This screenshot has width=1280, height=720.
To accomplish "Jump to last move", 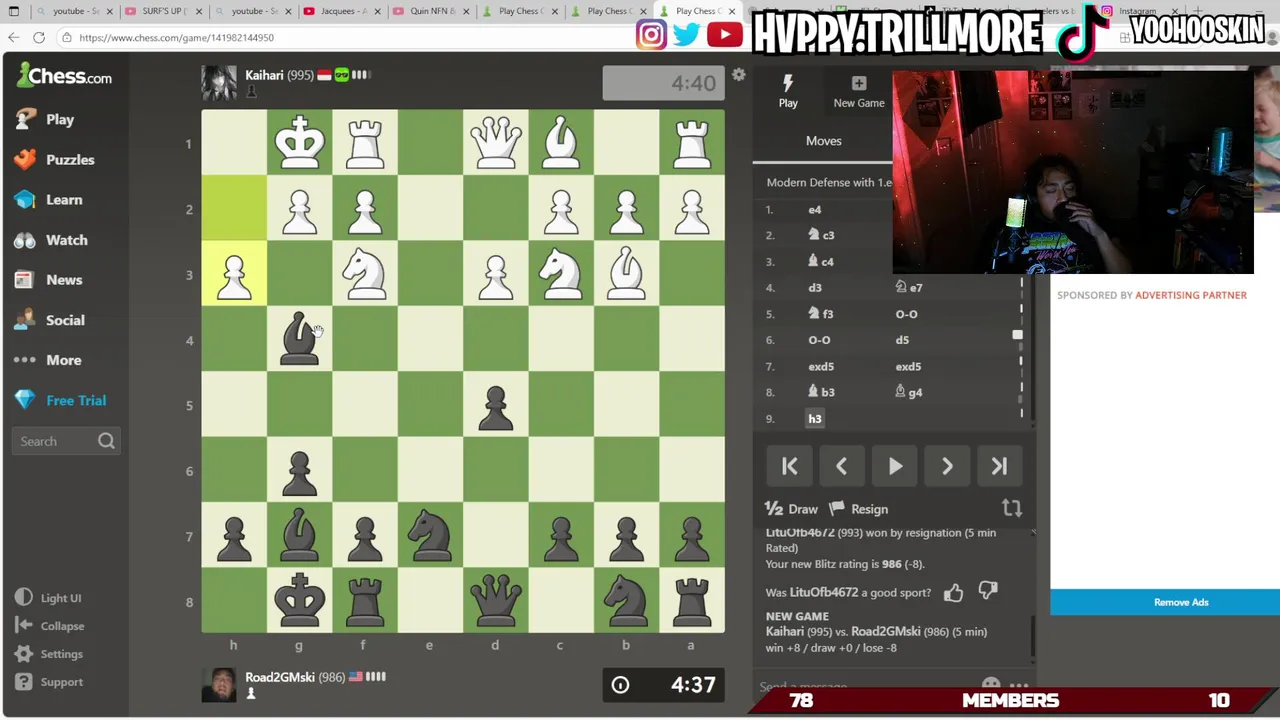I will 999,466.
